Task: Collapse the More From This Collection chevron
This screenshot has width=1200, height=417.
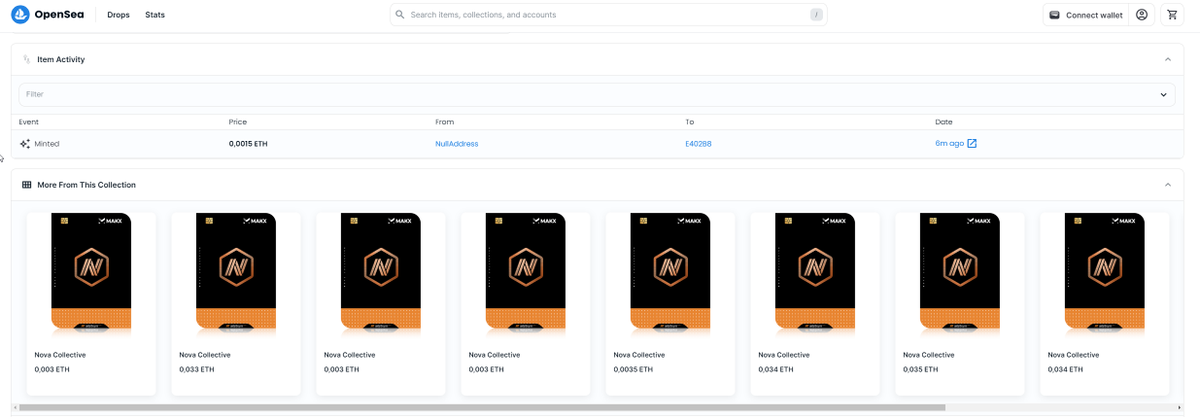Action: tap(1167, 185)
